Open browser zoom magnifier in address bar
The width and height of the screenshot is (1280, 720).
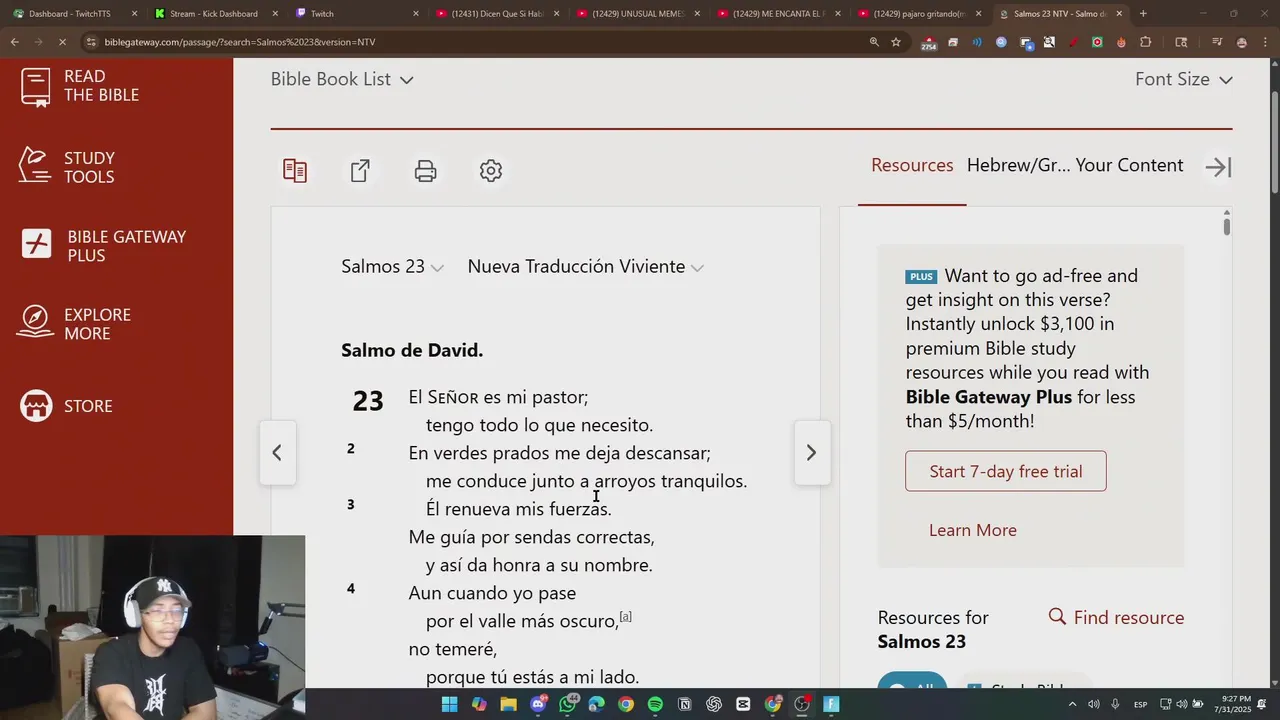click(874, 42)
